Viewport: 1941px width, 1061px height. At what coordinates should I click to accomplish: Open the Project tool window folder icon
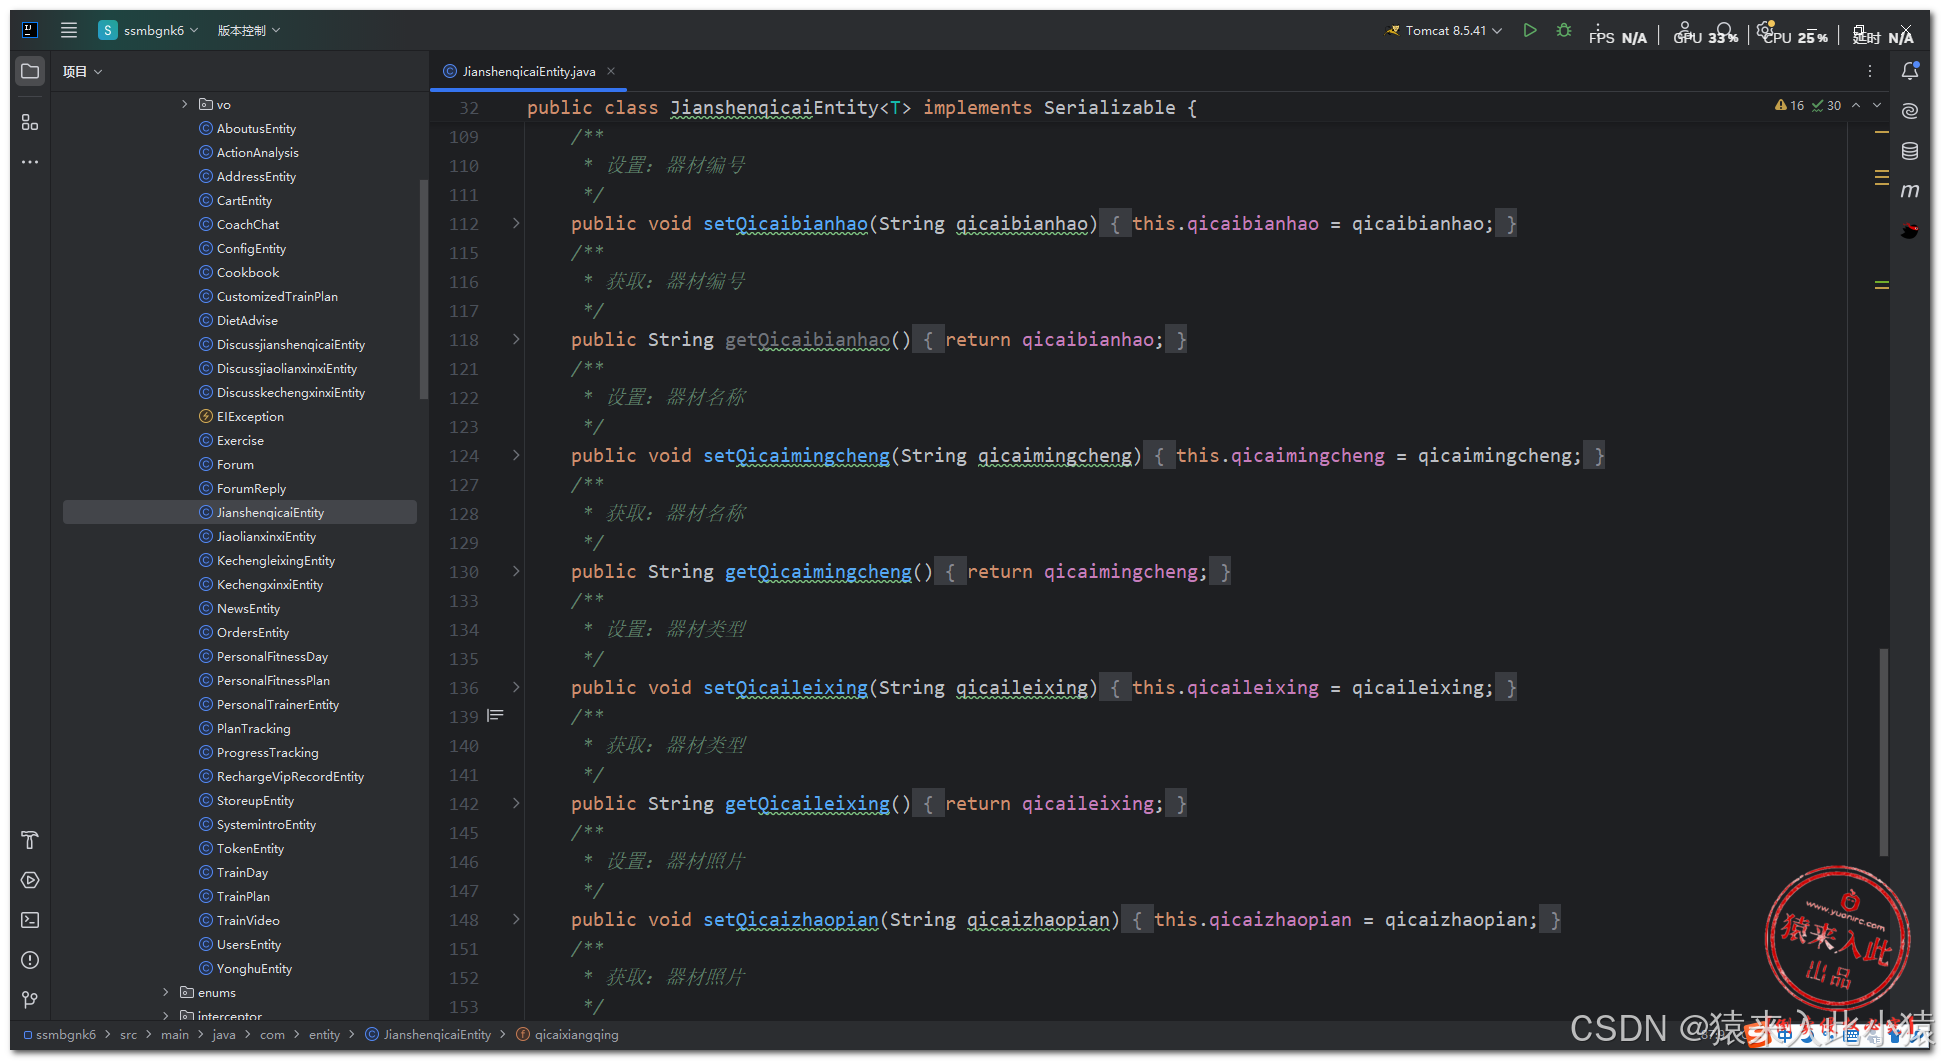pyautogui.click(x=30, y=71)
